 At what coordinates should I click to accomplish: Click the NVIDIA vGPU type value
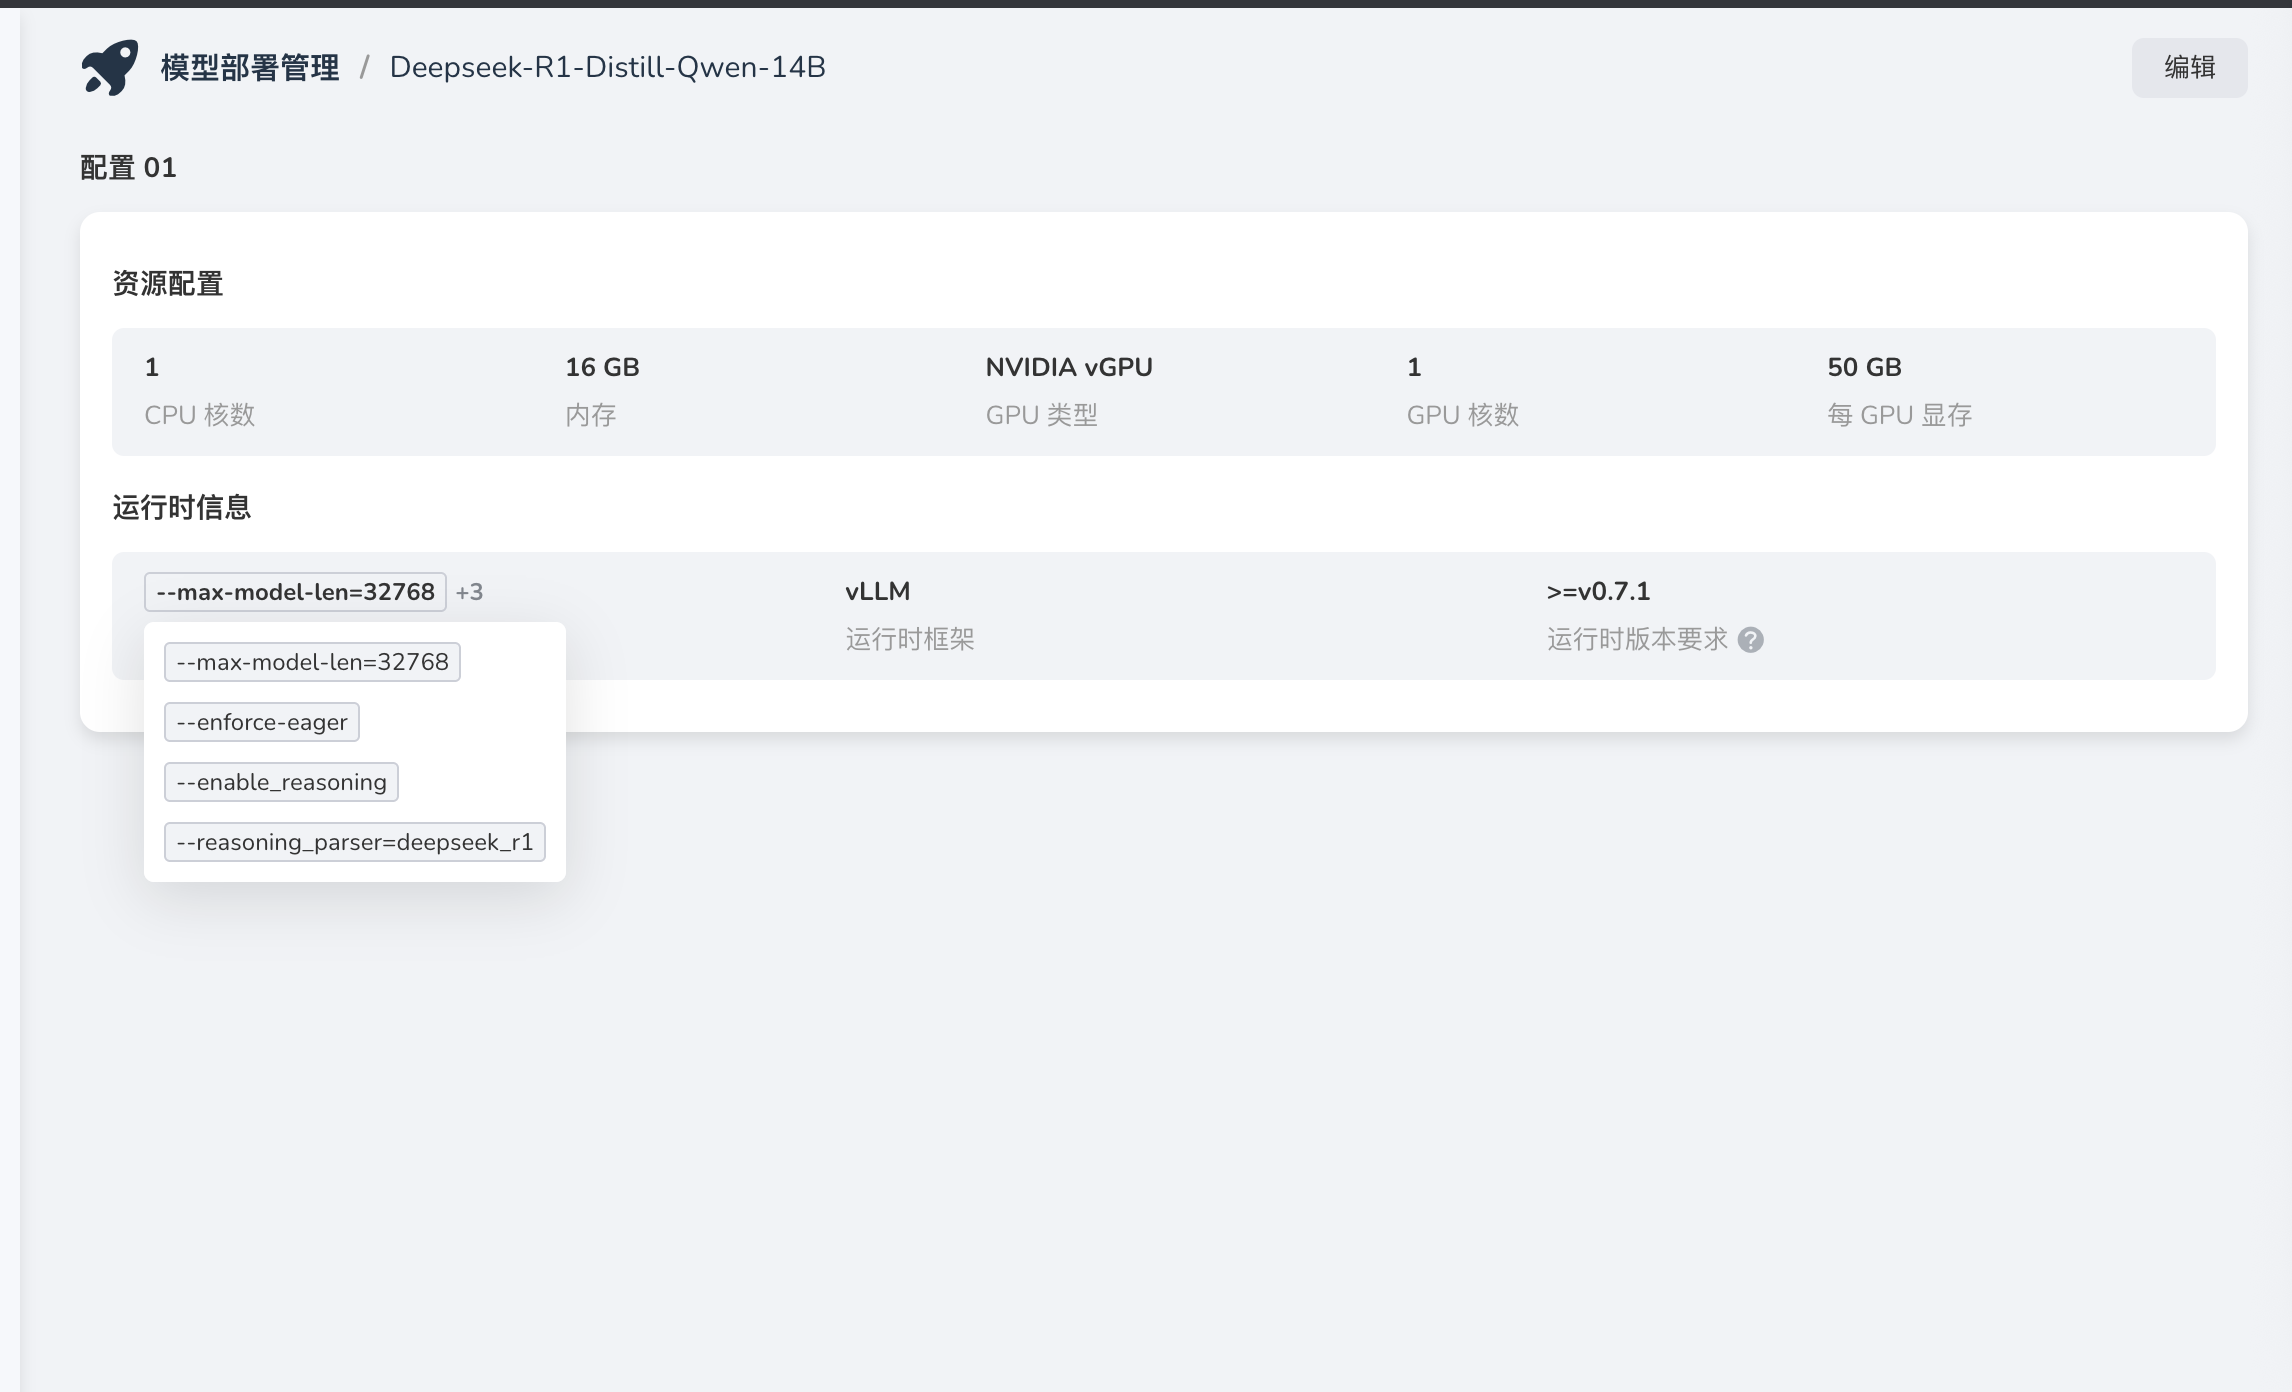(x=1068, y=367)
